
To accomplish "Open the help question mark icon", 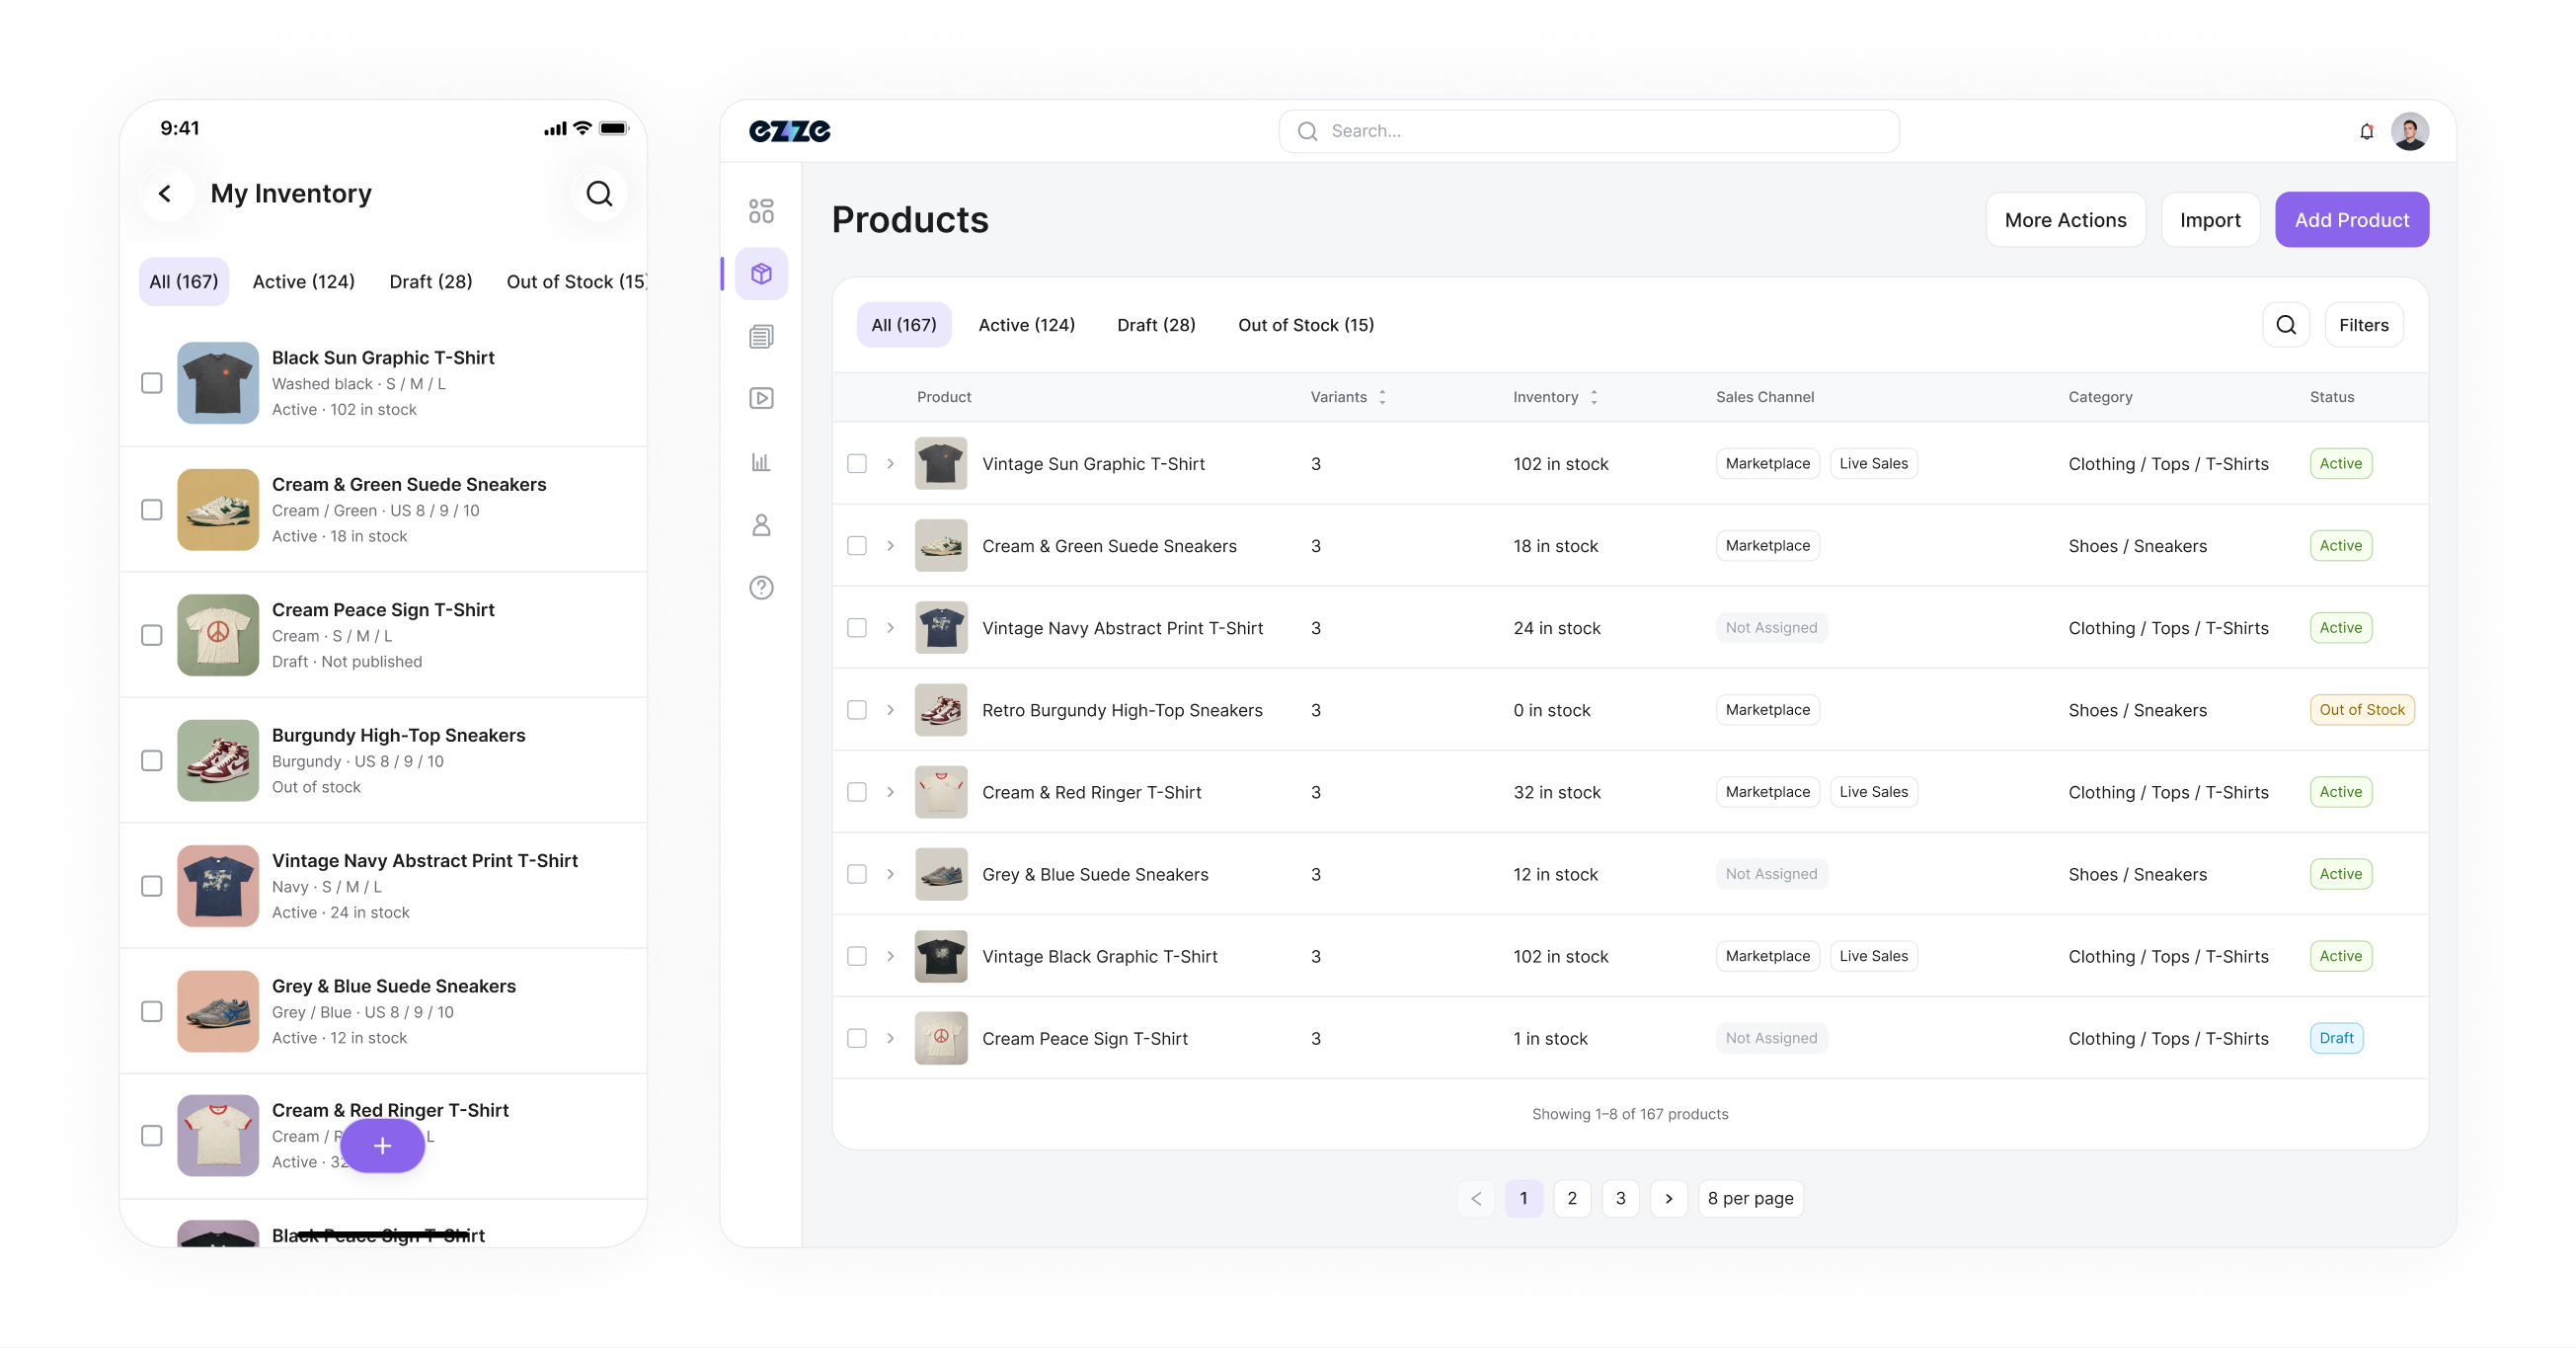I will (x=761, y=588).
